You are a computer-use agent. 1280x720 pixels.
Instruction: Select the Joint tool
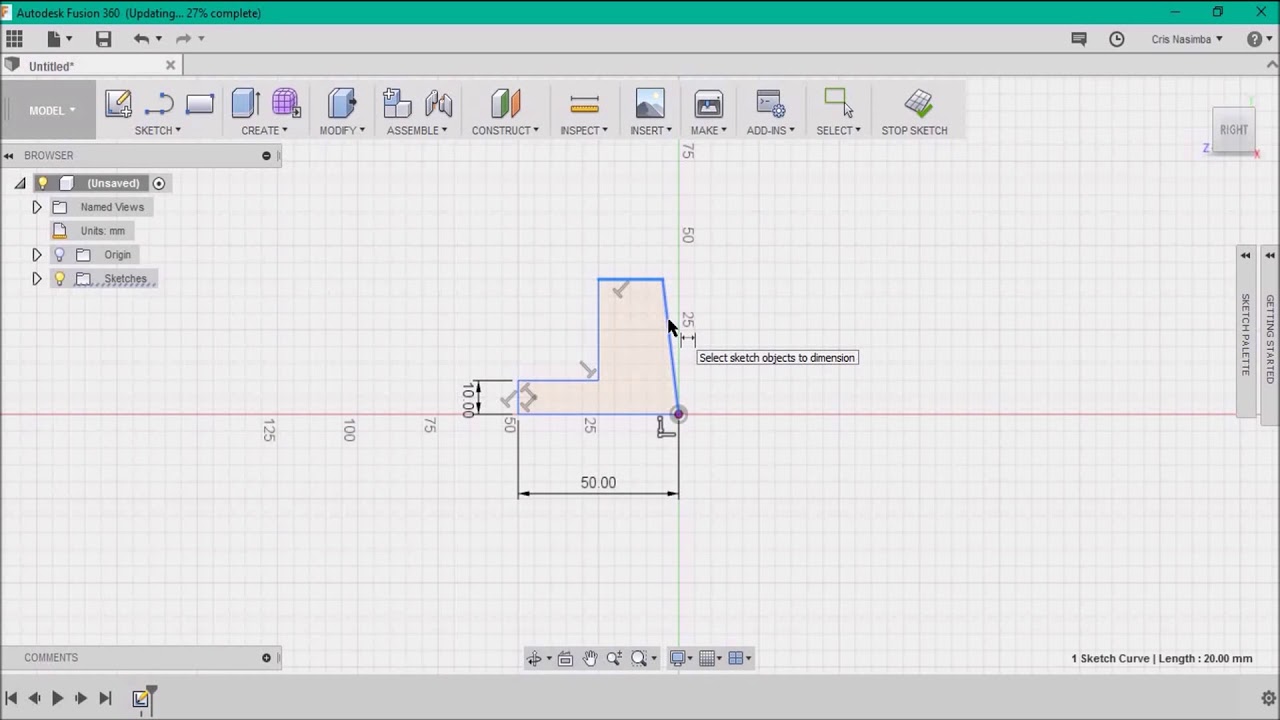click(x=438, y=104)
